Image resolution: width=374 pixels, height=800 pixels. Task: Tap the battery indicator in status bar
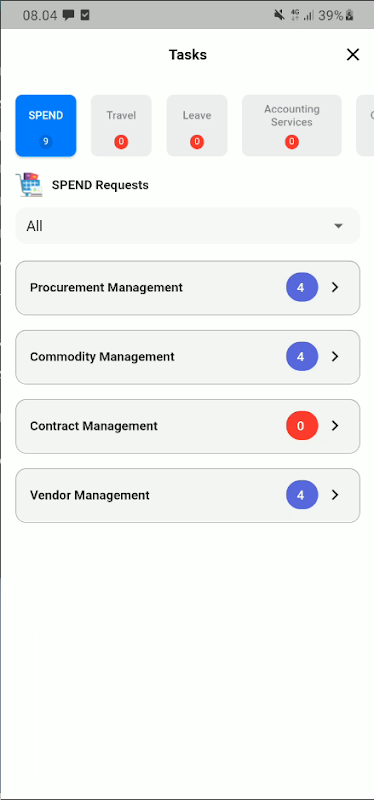[350, 15]
